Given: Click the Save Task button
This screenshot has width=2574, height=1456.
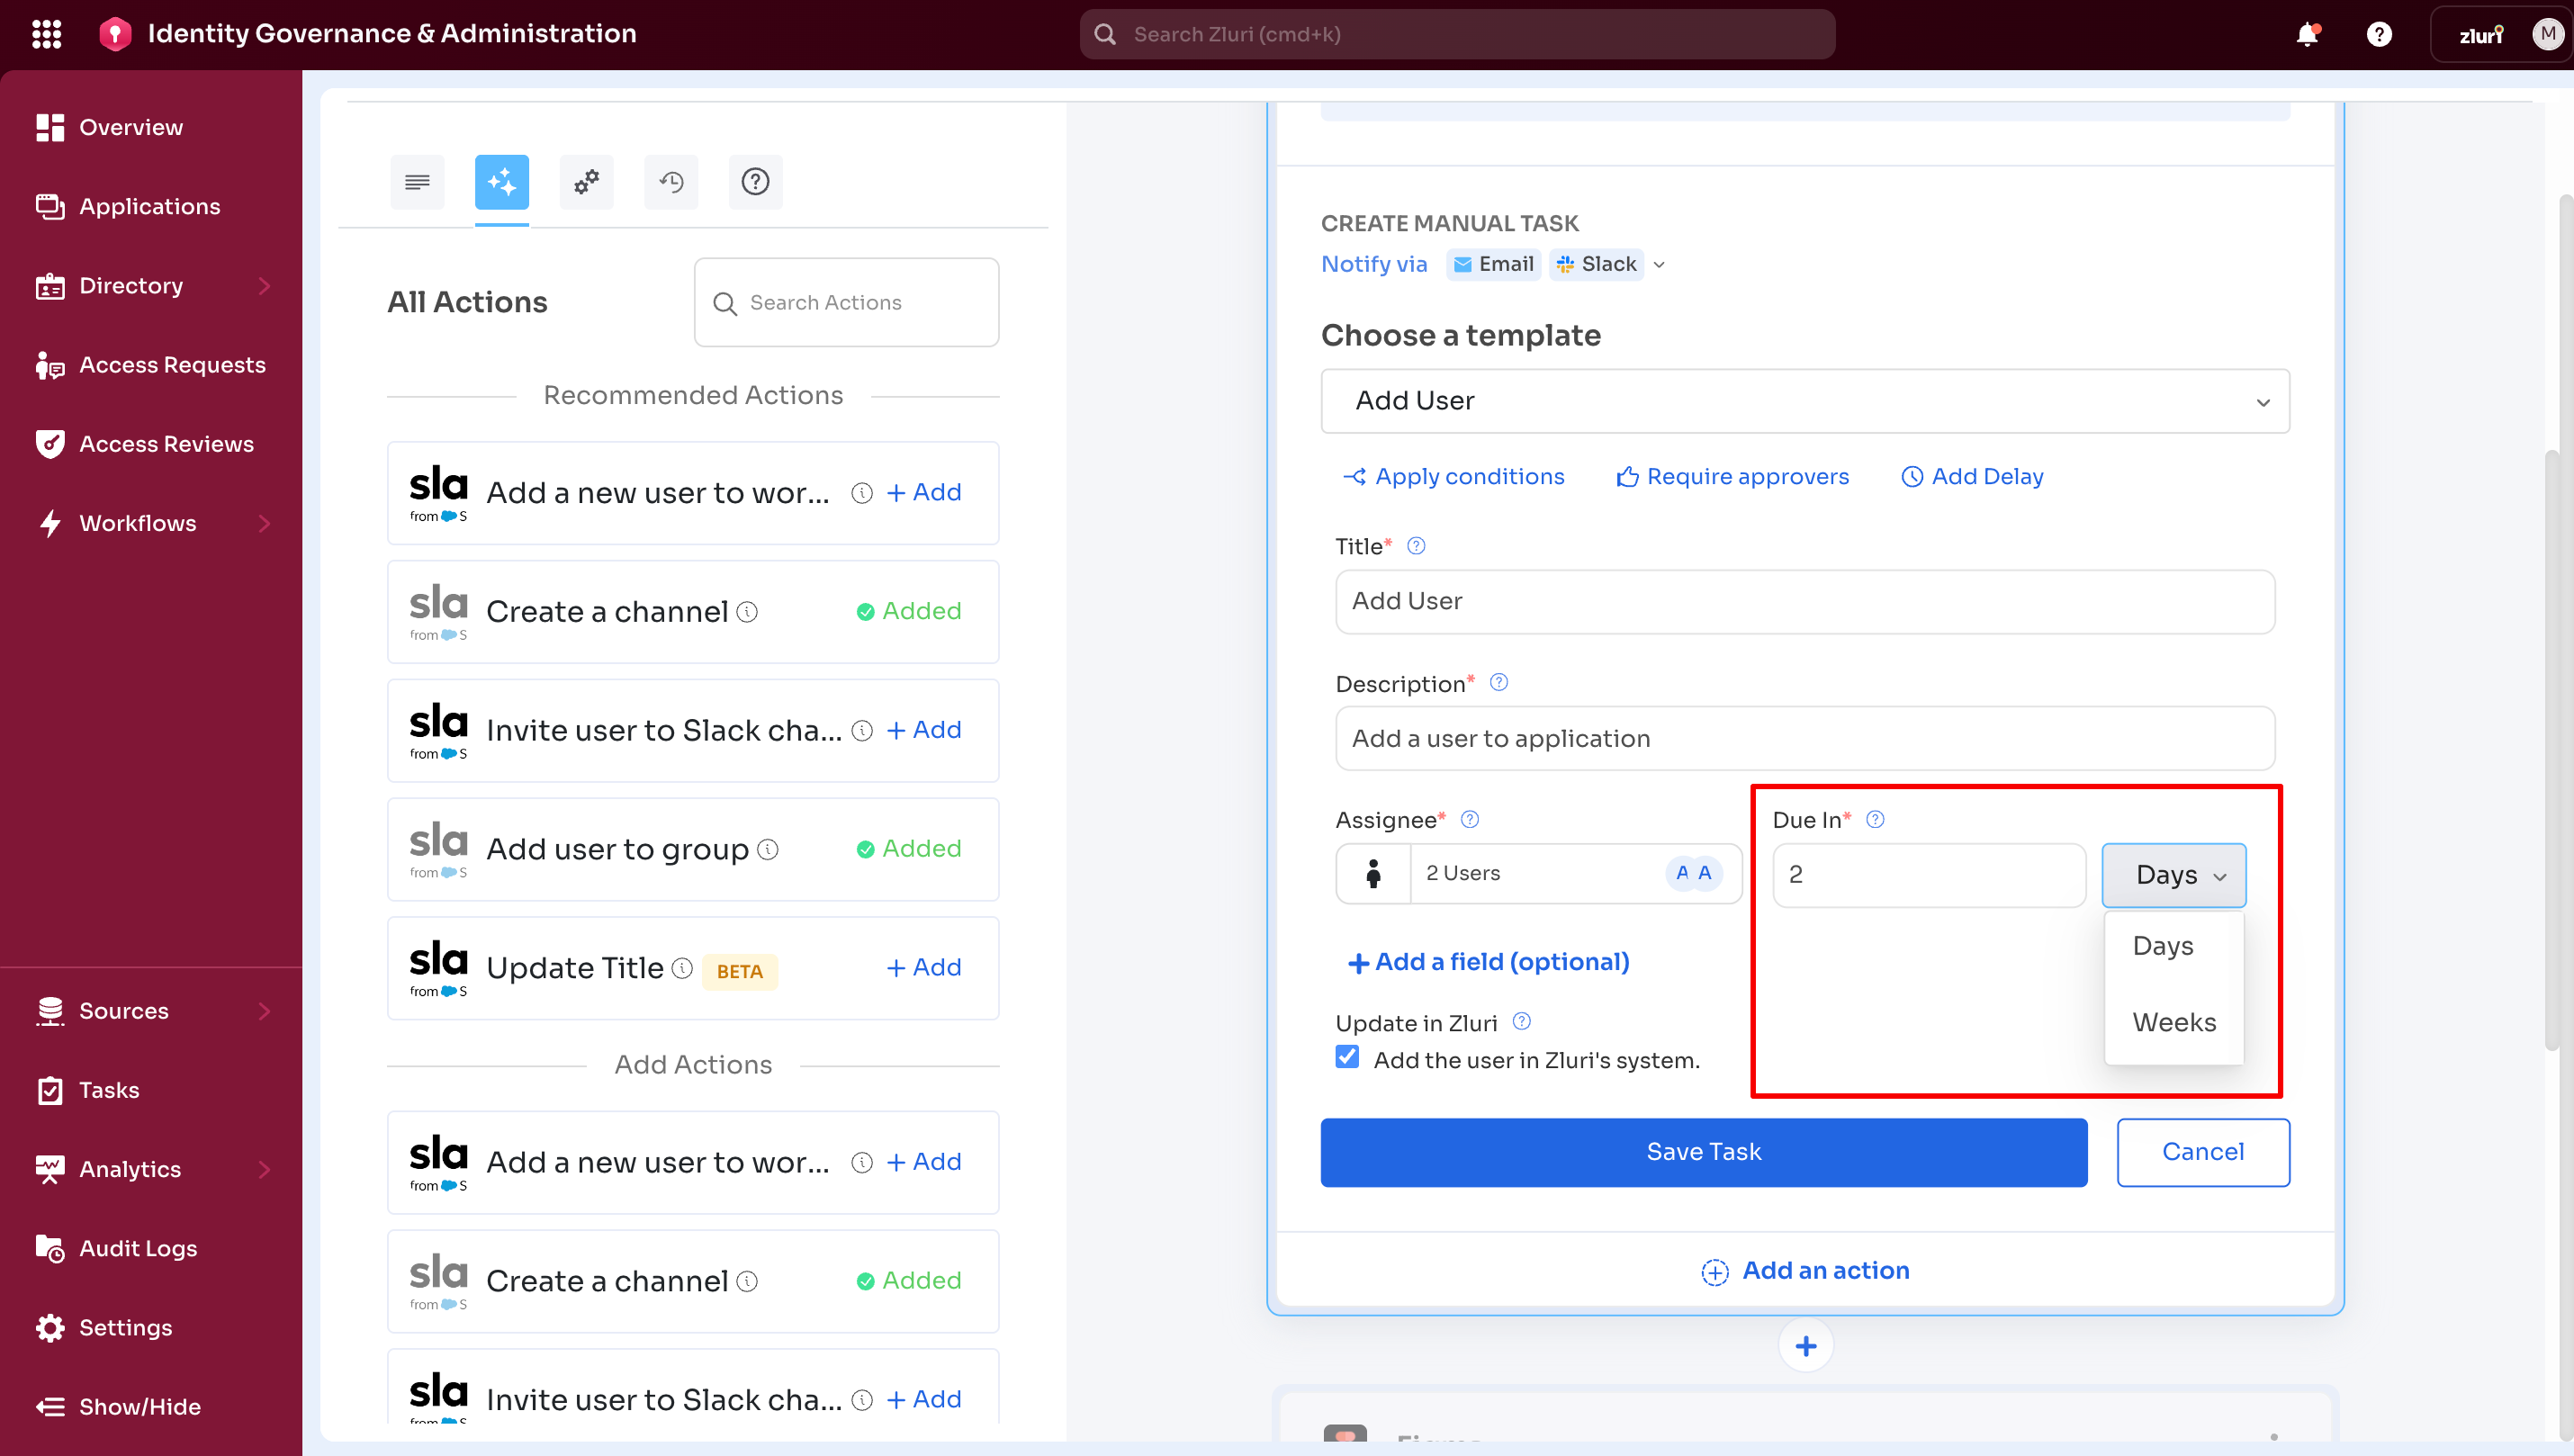Looking at the screenshot, I should [x=1703, y=1152].
